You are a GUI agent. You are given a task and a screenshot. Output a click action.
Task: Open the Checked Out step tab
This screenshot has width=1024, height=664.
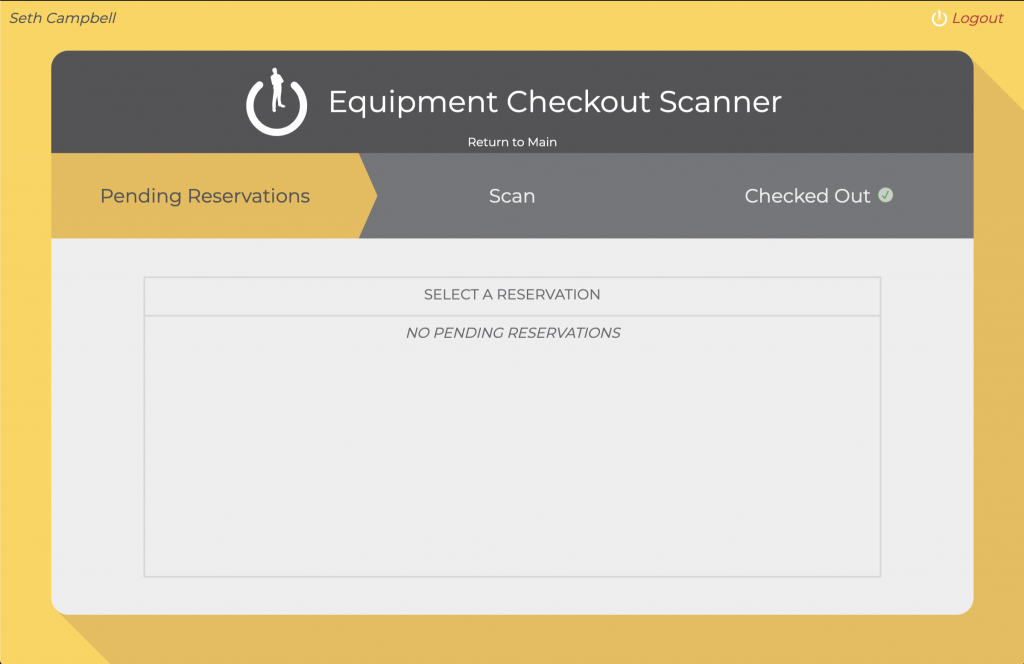[807, 196]
